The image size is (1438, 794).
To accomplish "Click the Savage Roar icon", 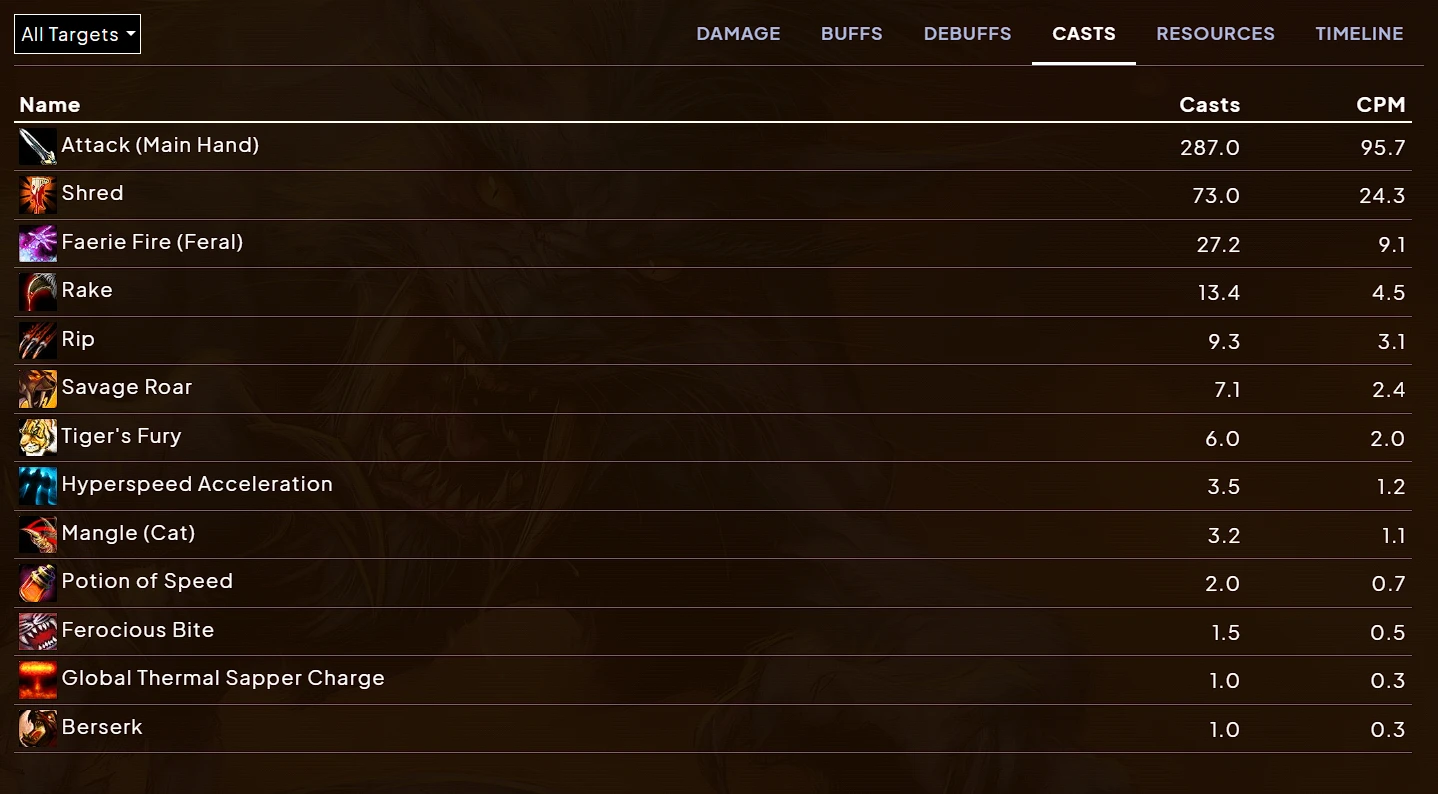I will coord(38,389).
